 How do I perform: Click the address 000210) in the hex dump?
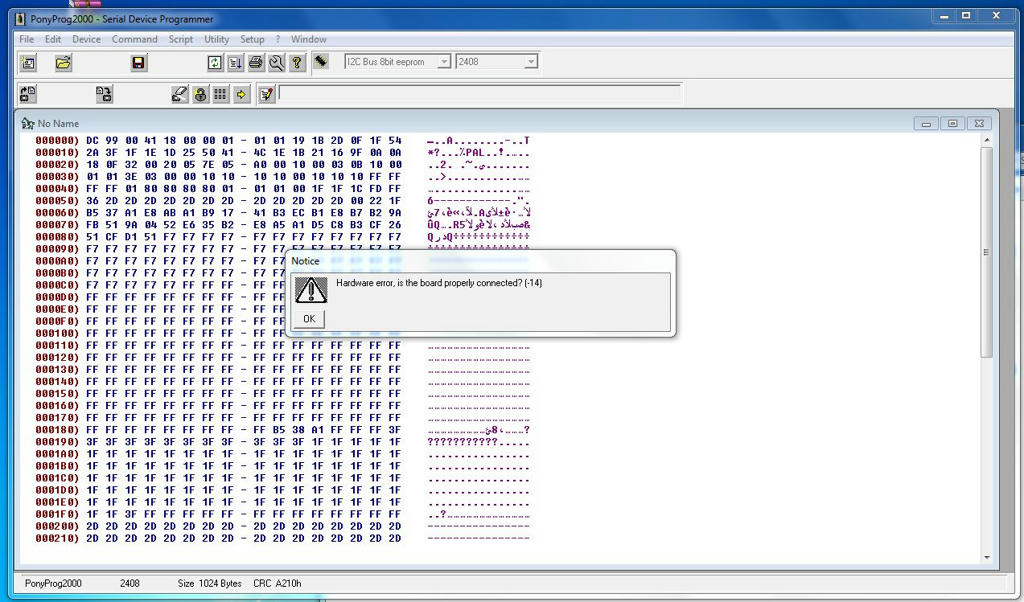pyautogui.click(x=57, y=538)
